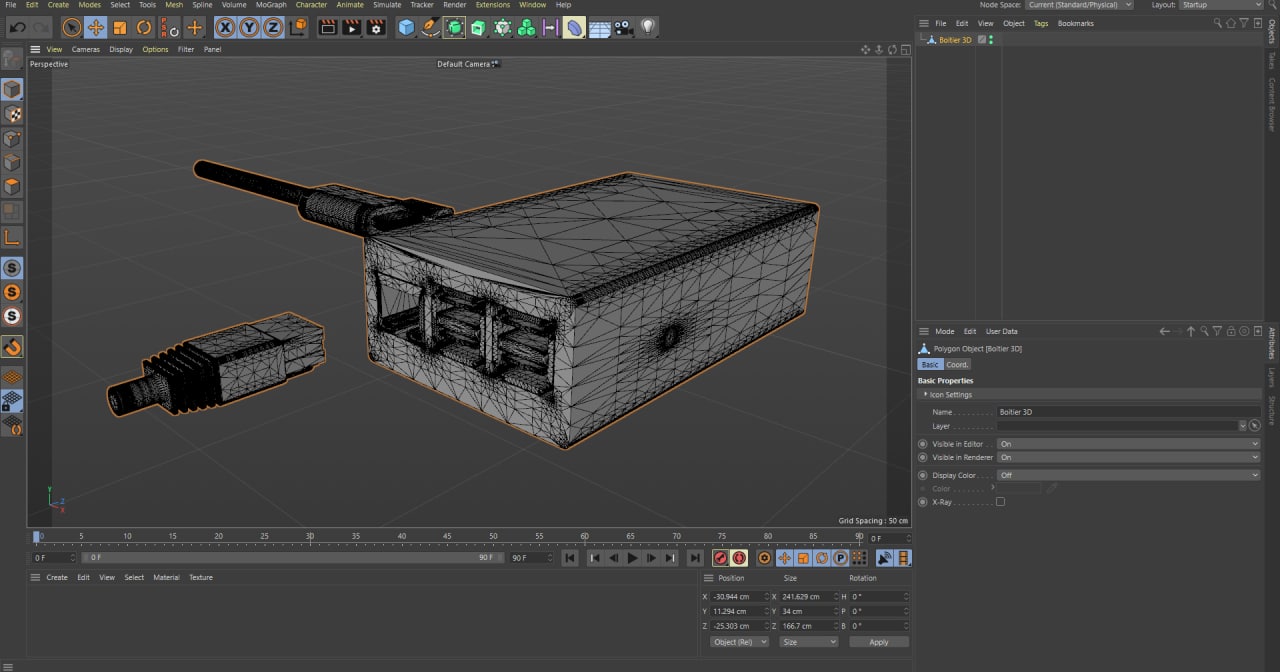Open the Display Color dropdown
Image resolution: width=1280 pixels, height=672 pixels.
pos(1128,475)
